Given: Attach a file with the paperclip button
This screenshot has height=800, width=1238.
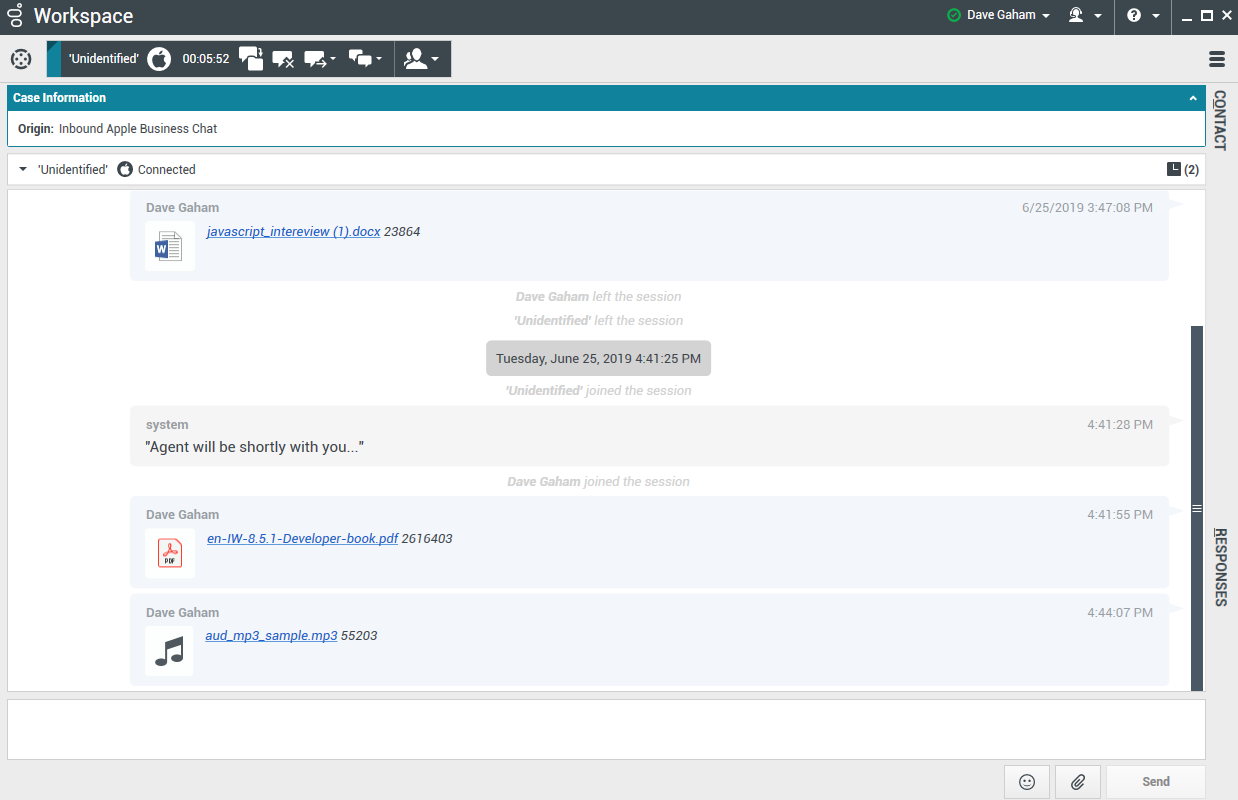Looking at the screenshot, I should click(x=1077, y=782).
